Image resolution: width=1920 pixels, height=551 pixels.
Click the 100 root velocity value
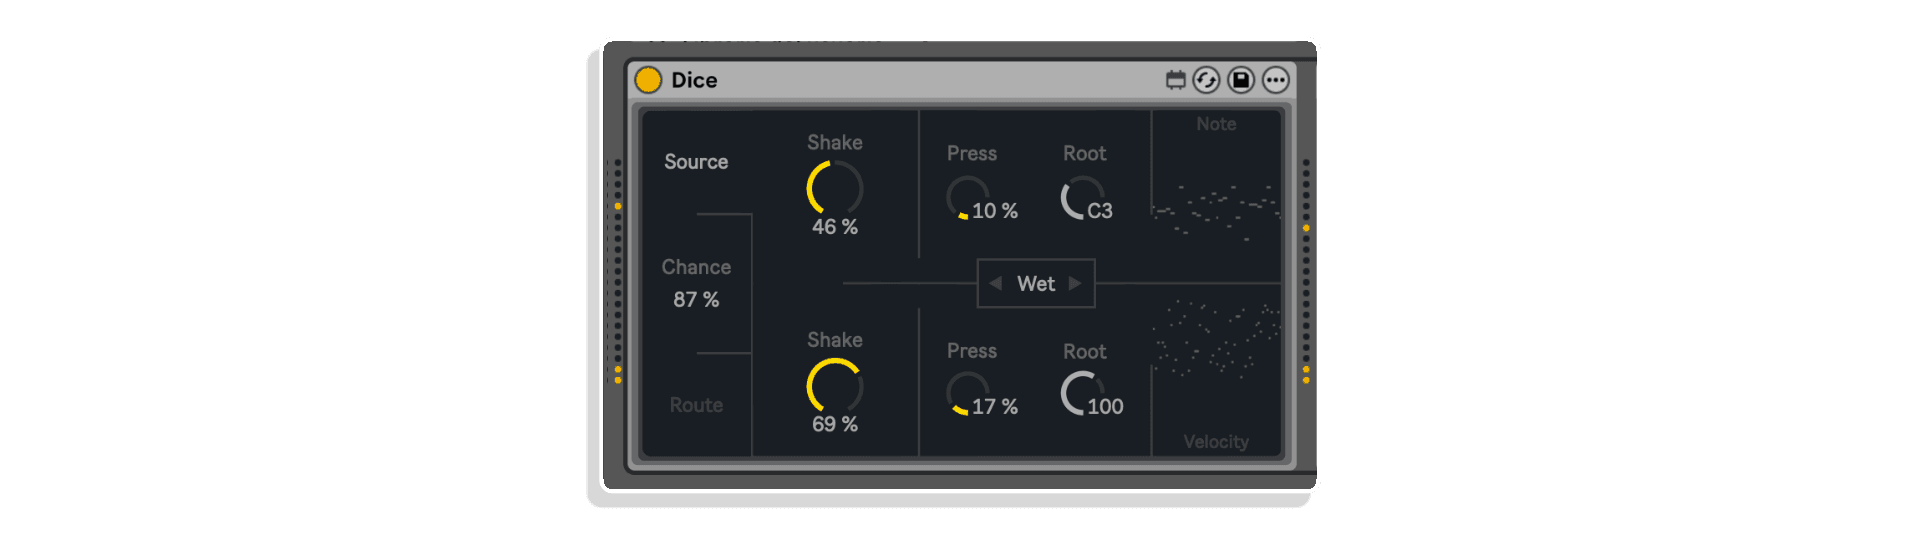pyautogui.click(x=1106, y=407)
